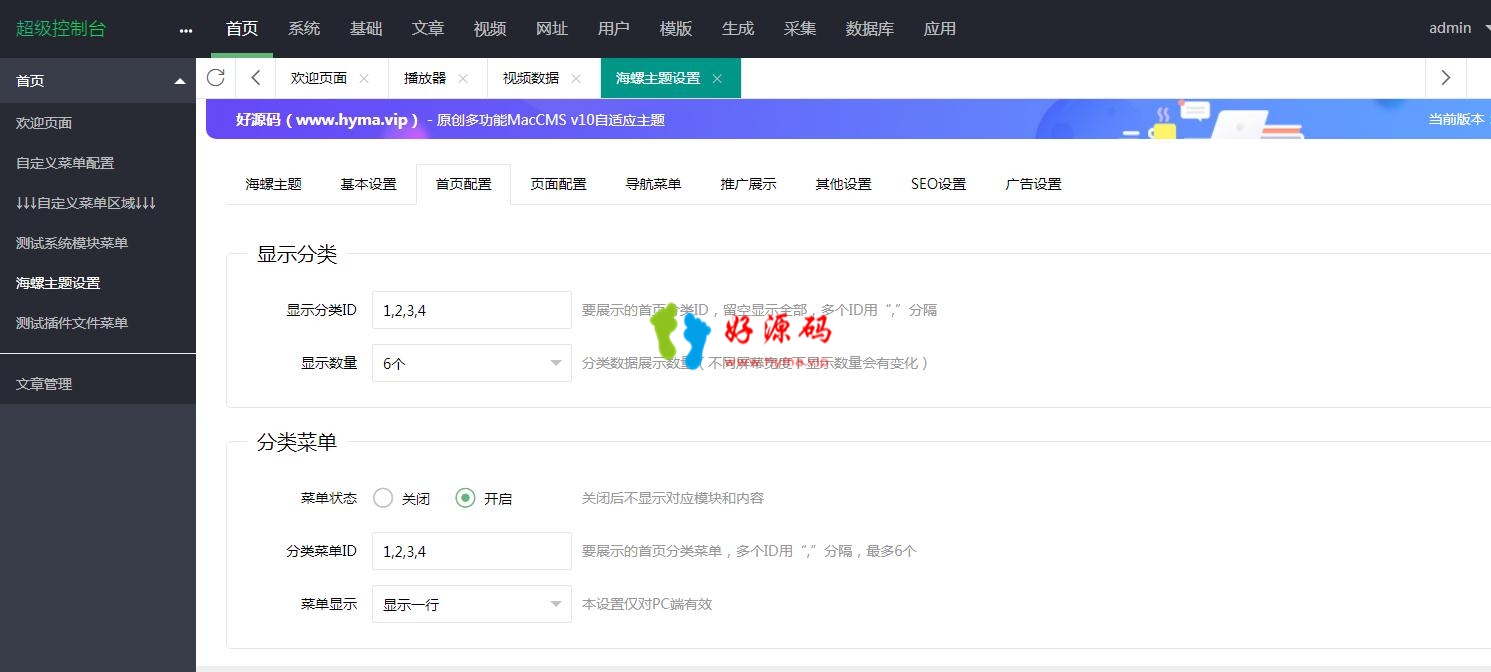The height and width of the screenshot is (672, 1491).
Task: Click the 本设置仅对PC端有效 hint text
Action: click(x=647, y=604)
